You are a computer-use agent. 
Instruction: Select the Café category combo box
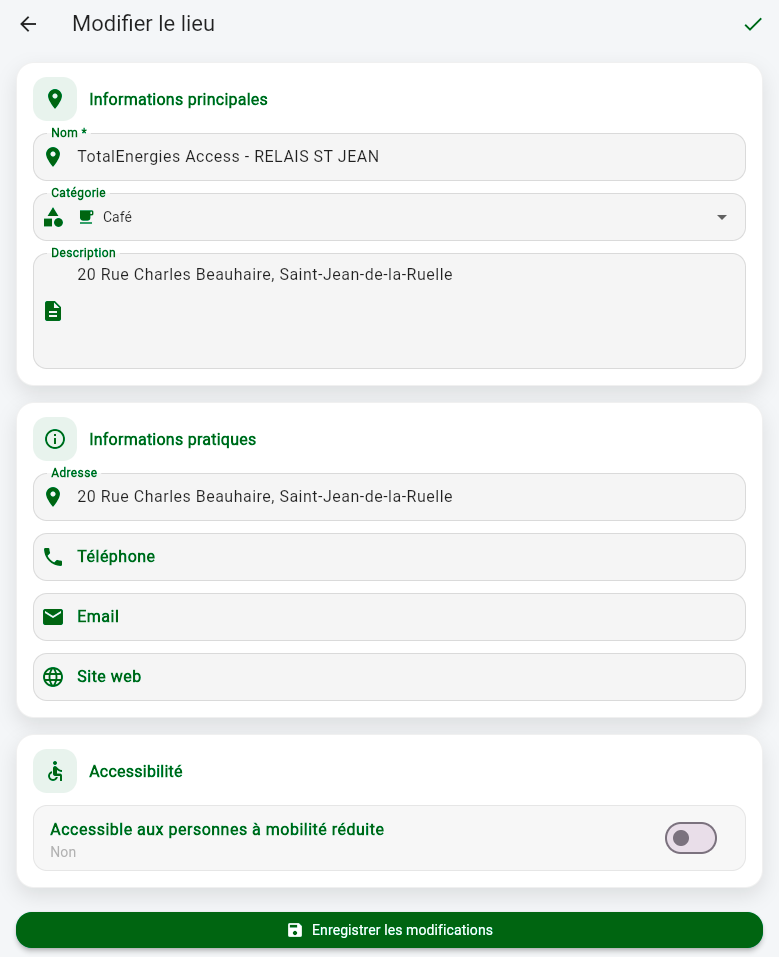pyautogui.click(x=400, y=217)
